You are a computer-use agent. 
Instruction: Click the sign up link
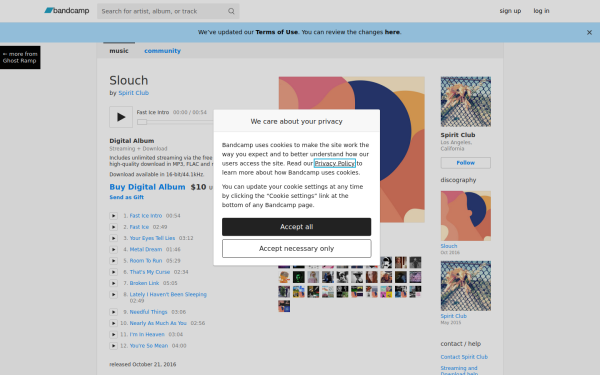(x=510, y=11)
